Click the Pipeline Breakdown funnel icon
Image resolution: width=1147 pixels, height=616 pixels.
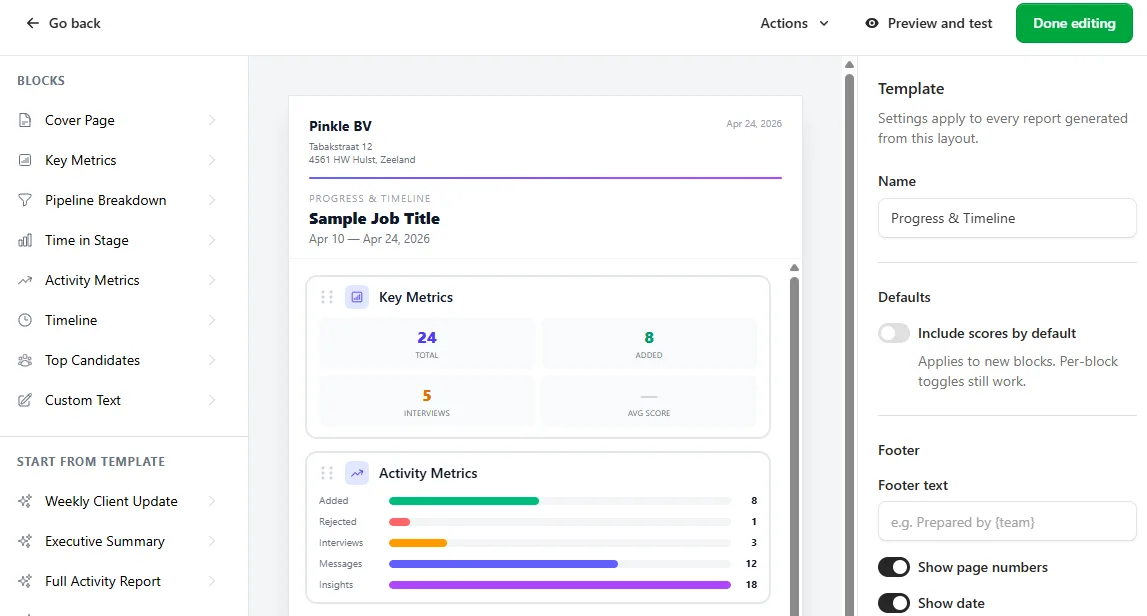tap(25, 200)
